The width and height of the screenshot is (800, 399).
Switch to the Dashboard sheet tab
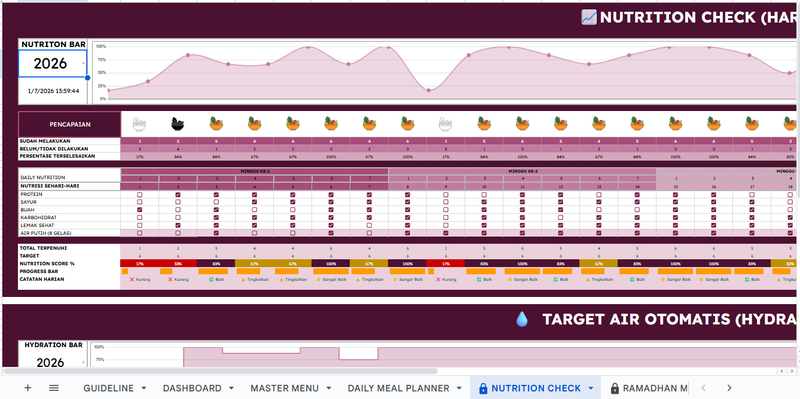pos(192,388)
